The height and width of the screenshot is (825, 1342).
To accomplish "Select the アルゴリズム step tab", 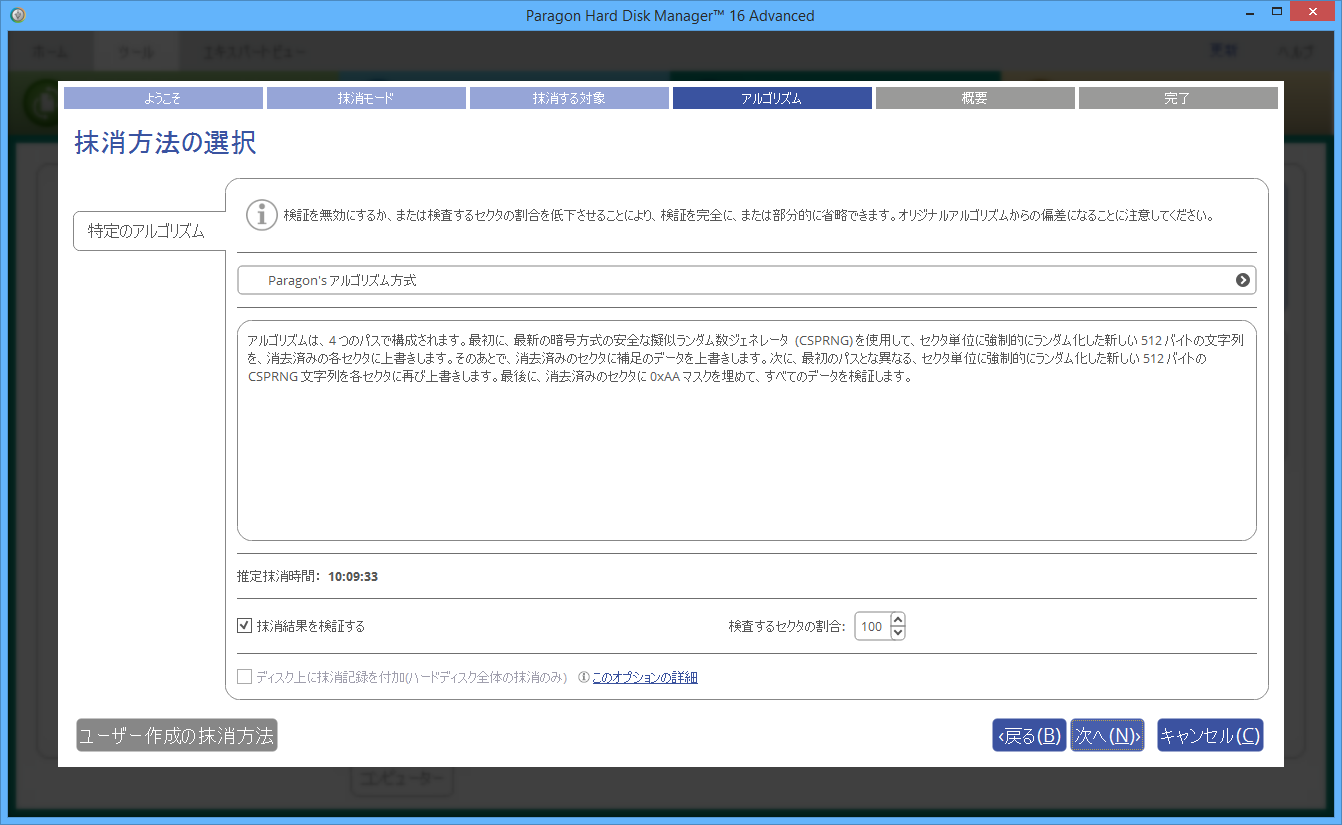I will pos(772,98).
